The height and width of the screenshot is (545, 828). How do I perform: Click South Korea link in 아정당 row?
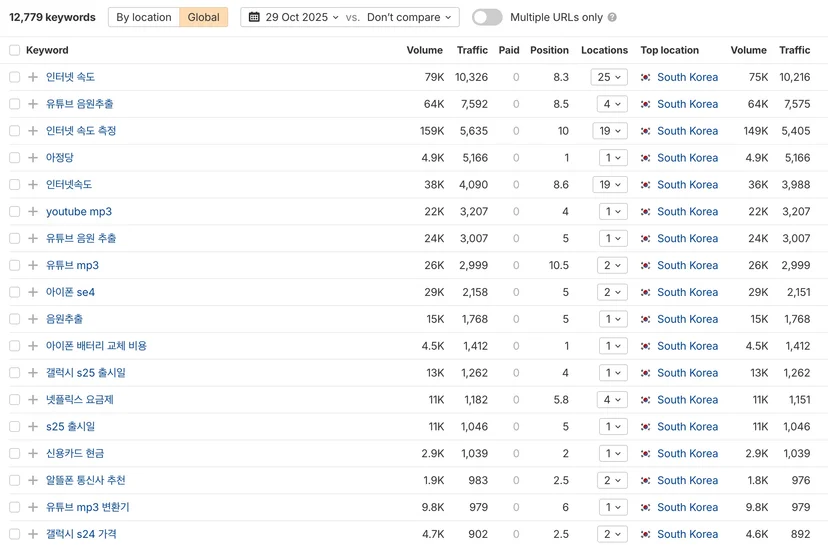(688, 158)
